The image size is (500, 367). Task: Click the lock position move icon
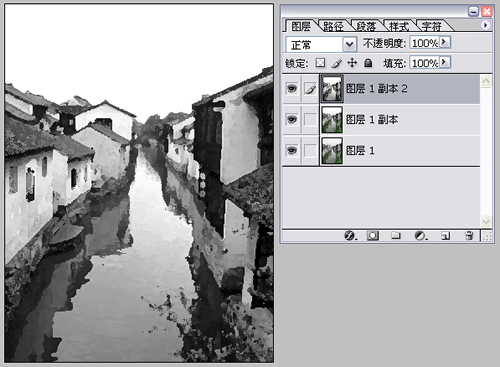pyautogui.click(x=352, y=63)
